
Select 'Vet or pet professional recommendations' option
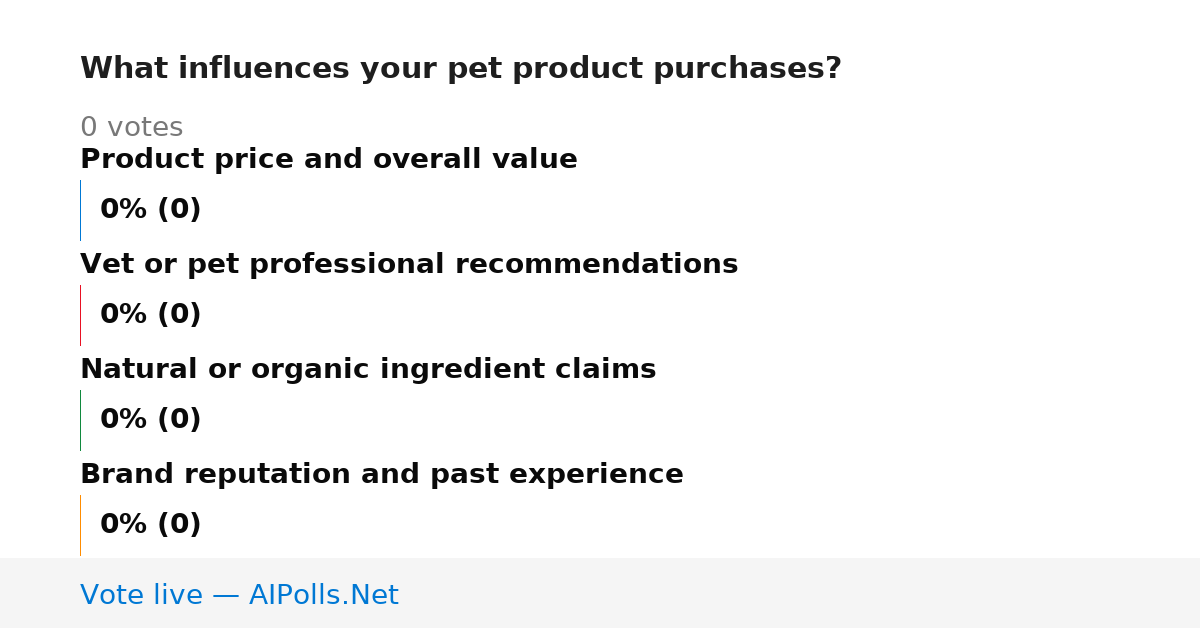click(409, 265)
